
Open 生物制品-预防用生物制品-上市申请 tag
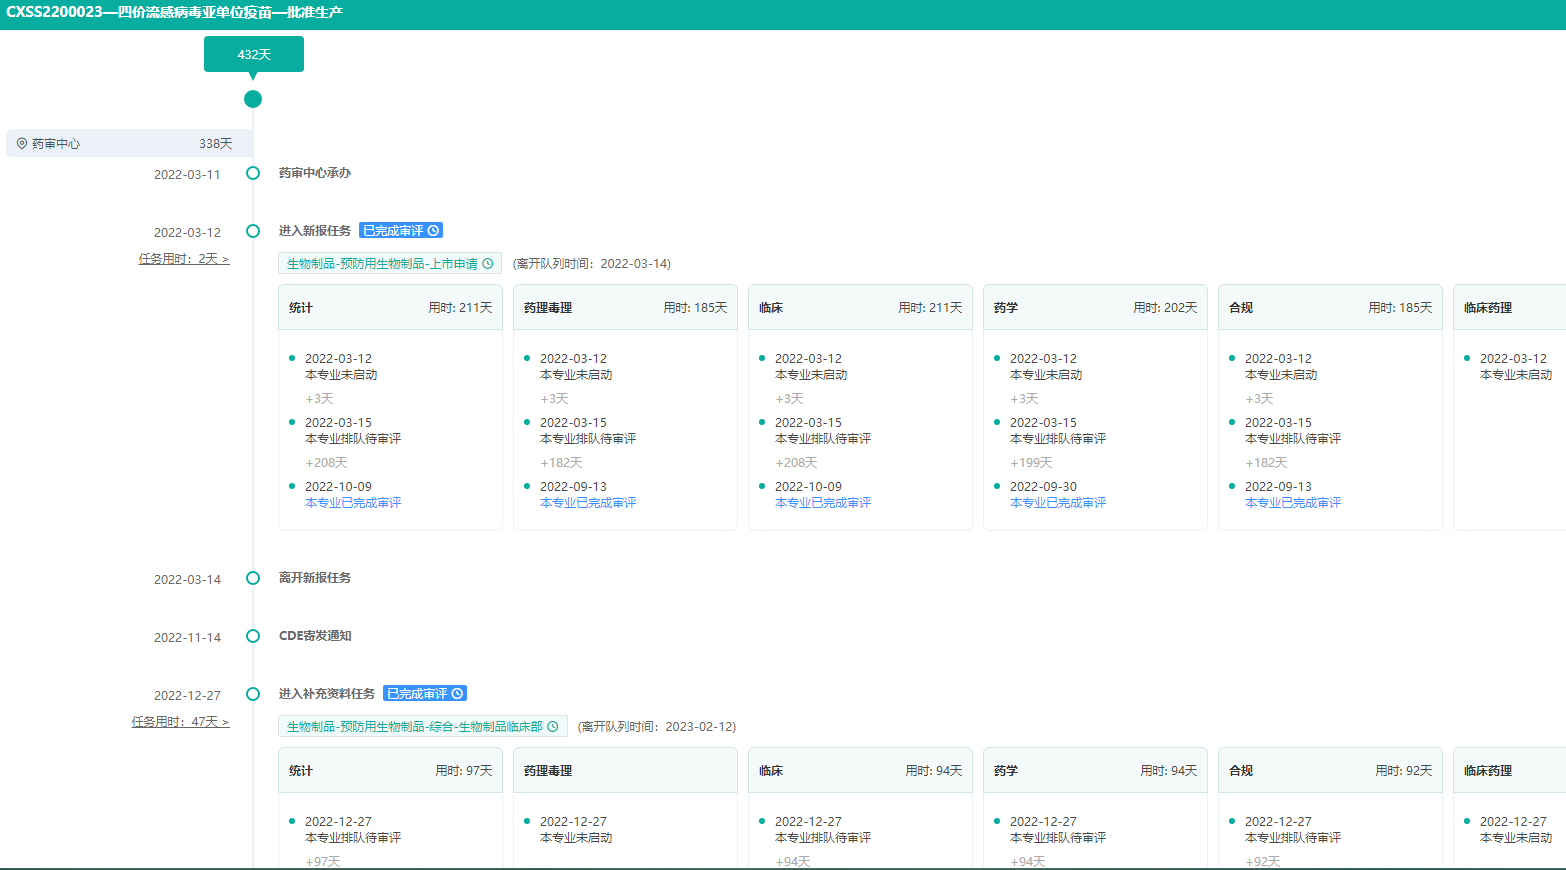click(x=382, y=264)
